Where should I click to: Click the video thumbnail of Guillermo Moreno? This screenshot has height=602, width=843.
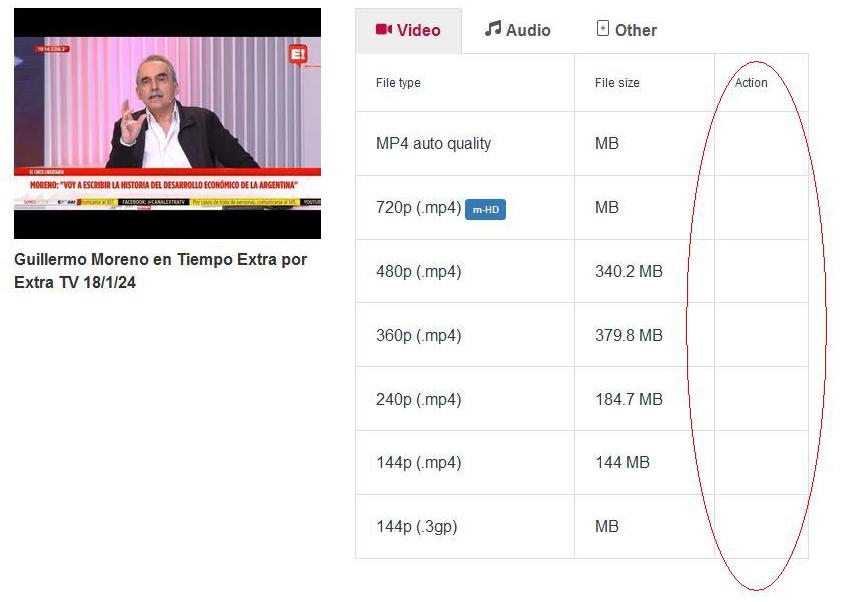[168, 123]
